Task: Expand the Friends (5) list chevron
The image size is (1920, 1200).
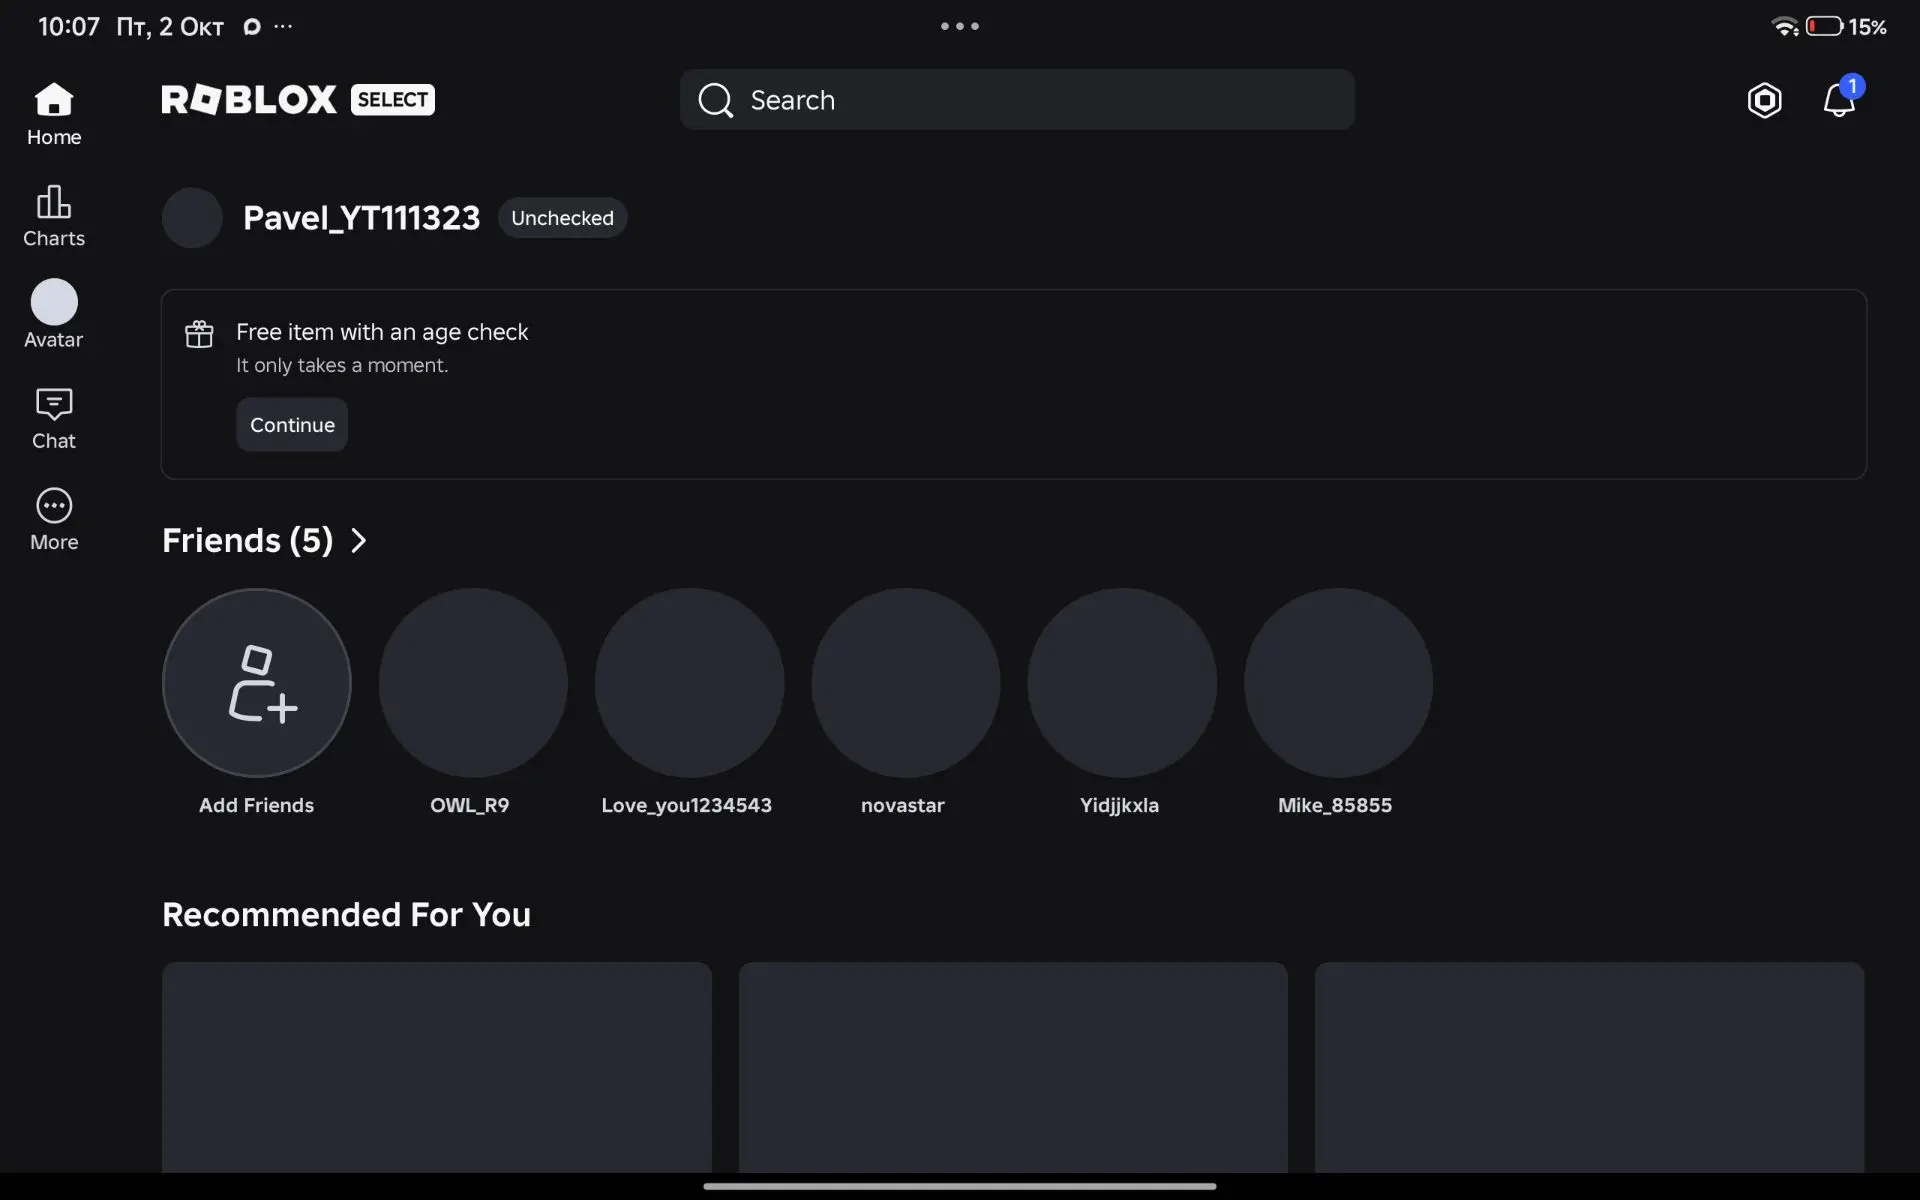Action: click(359, 541)
